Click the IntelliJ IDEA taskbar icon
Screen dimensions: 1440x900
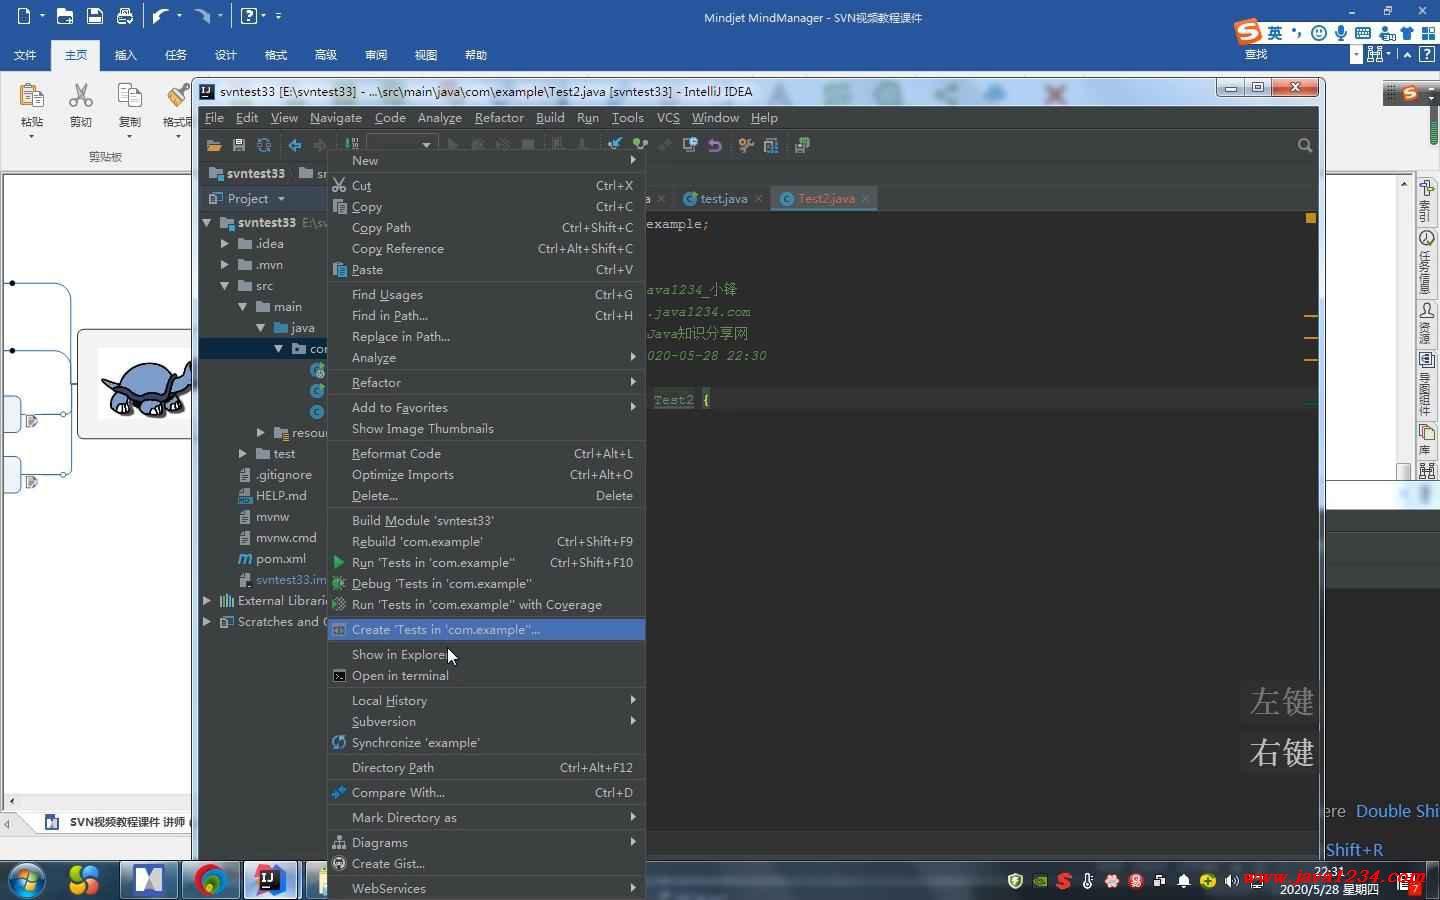[x=270, y=880]
